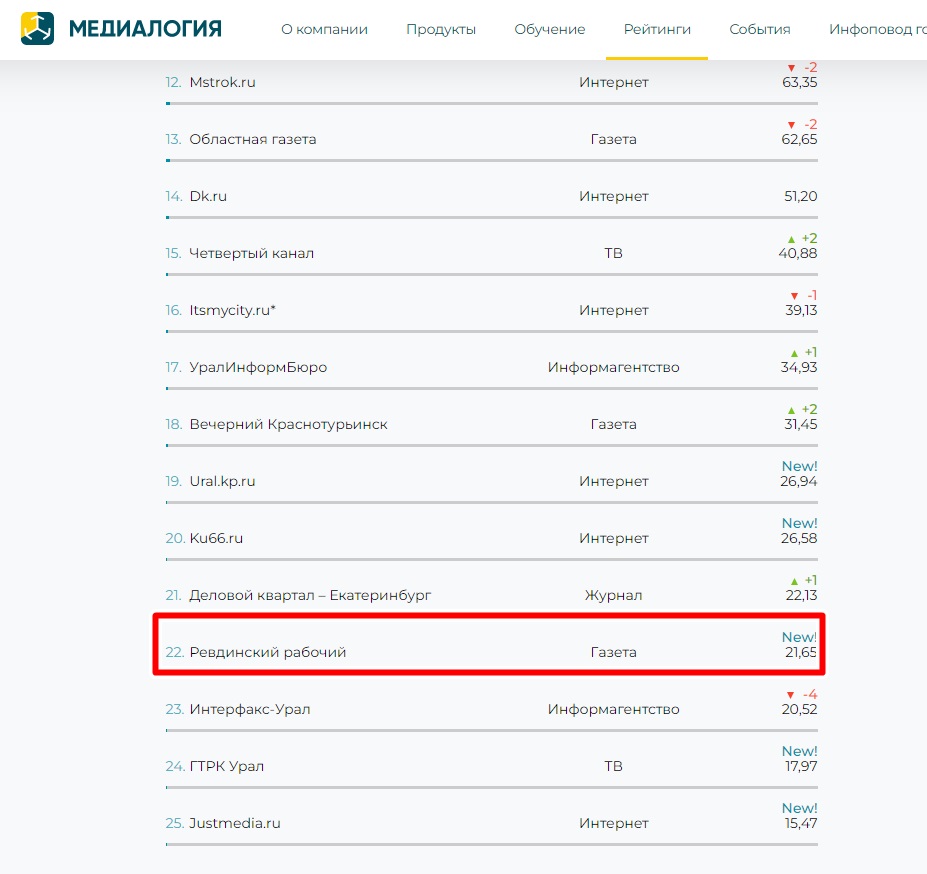Viewport: 927px width, 874px height.
Task: Click the progress bar under Justmedia.ru
Action: coord(491,845)
